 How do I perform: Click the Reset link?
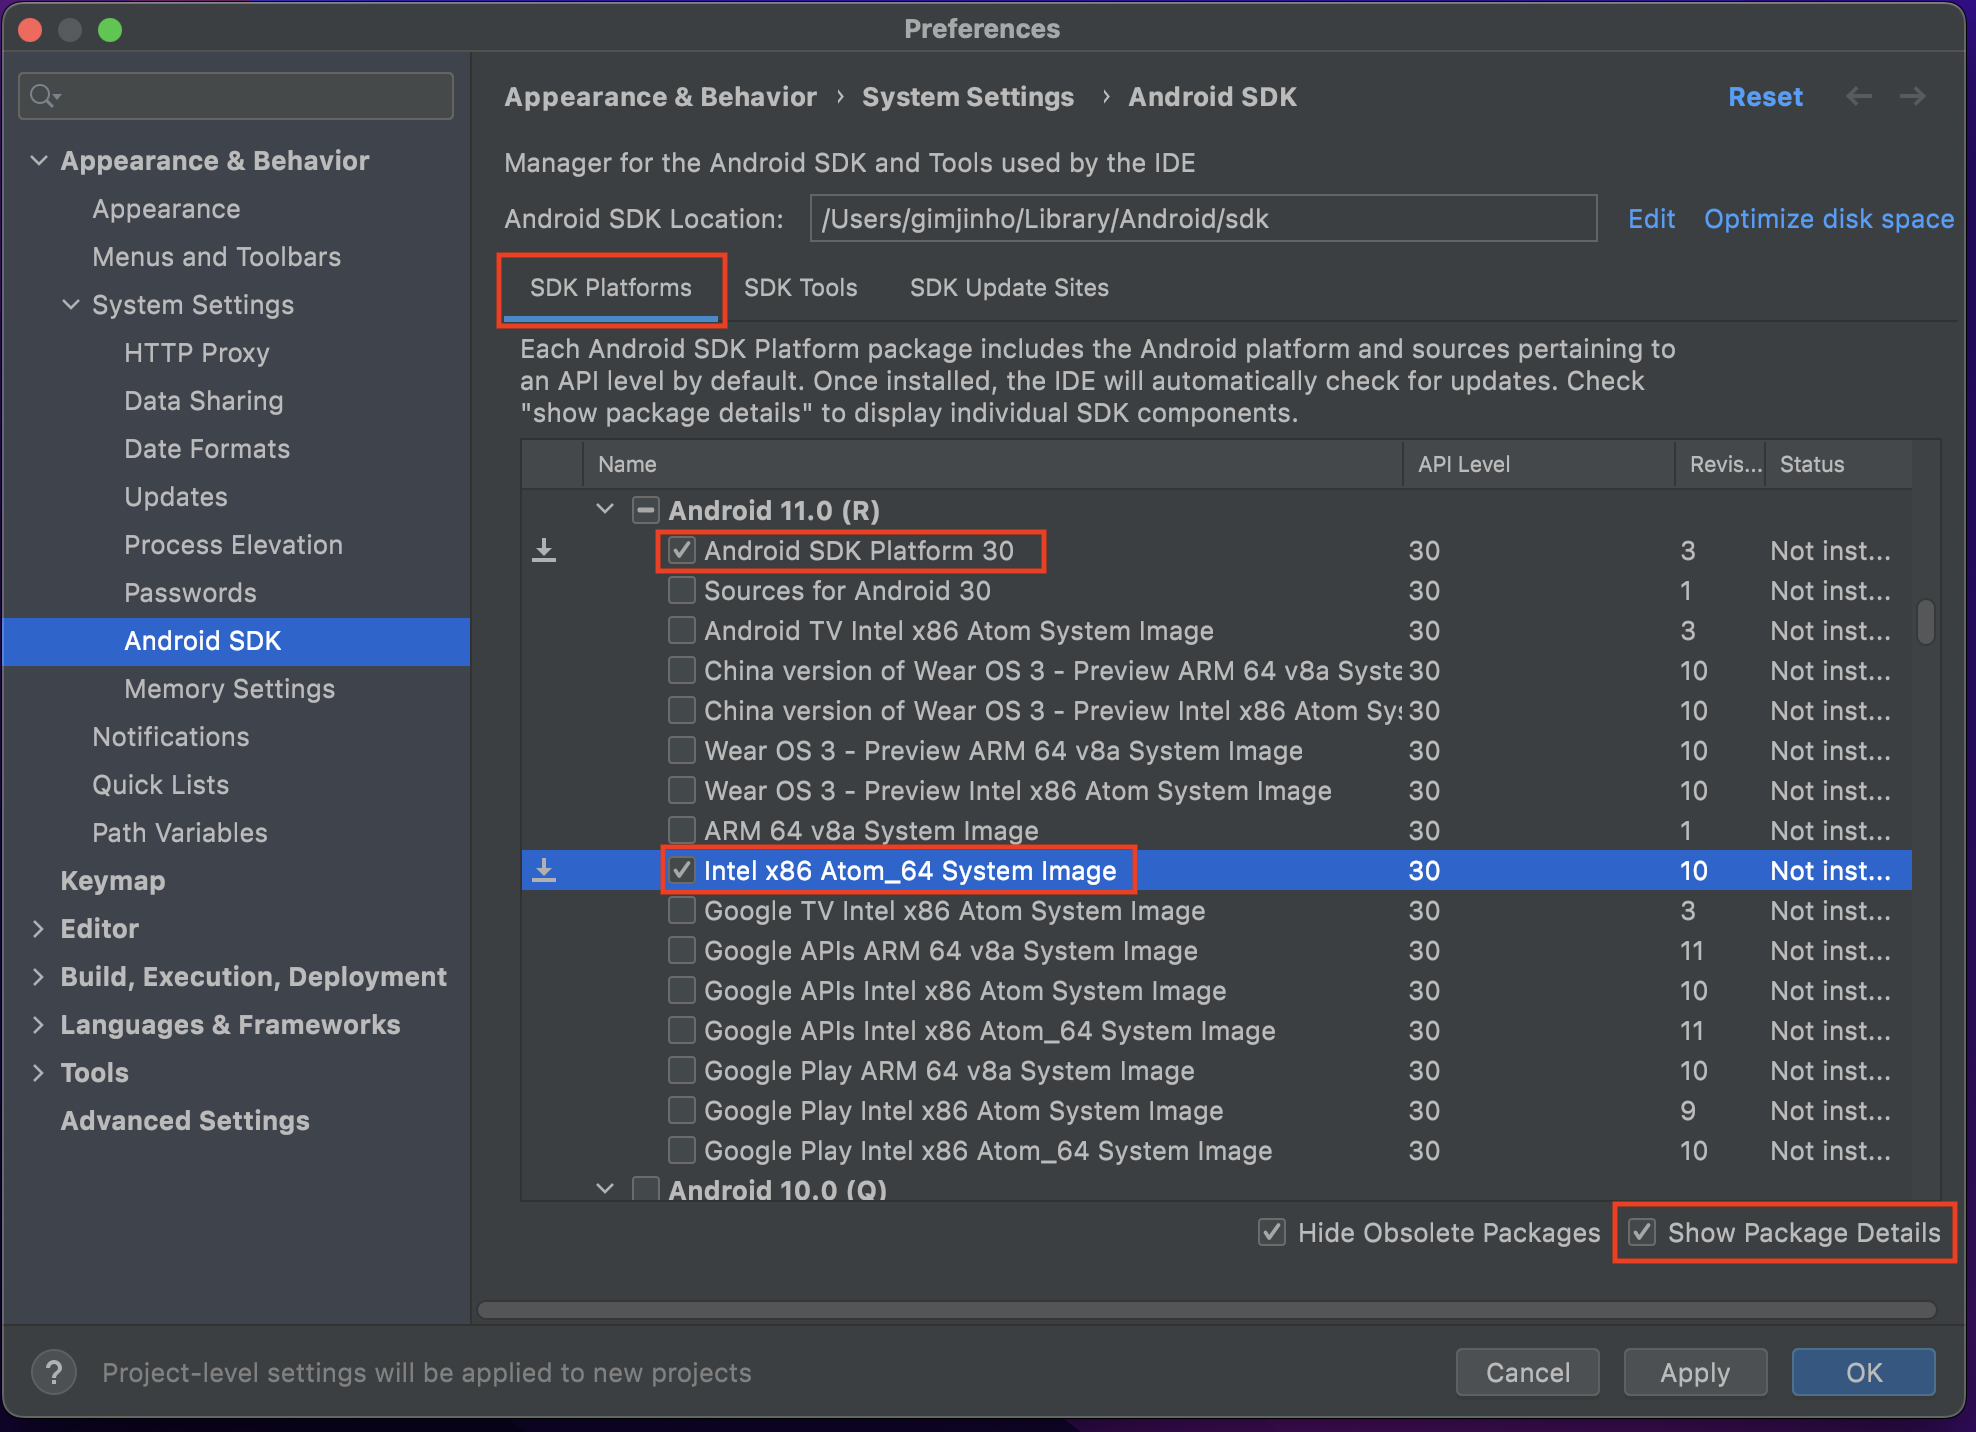coord(1765,97)
